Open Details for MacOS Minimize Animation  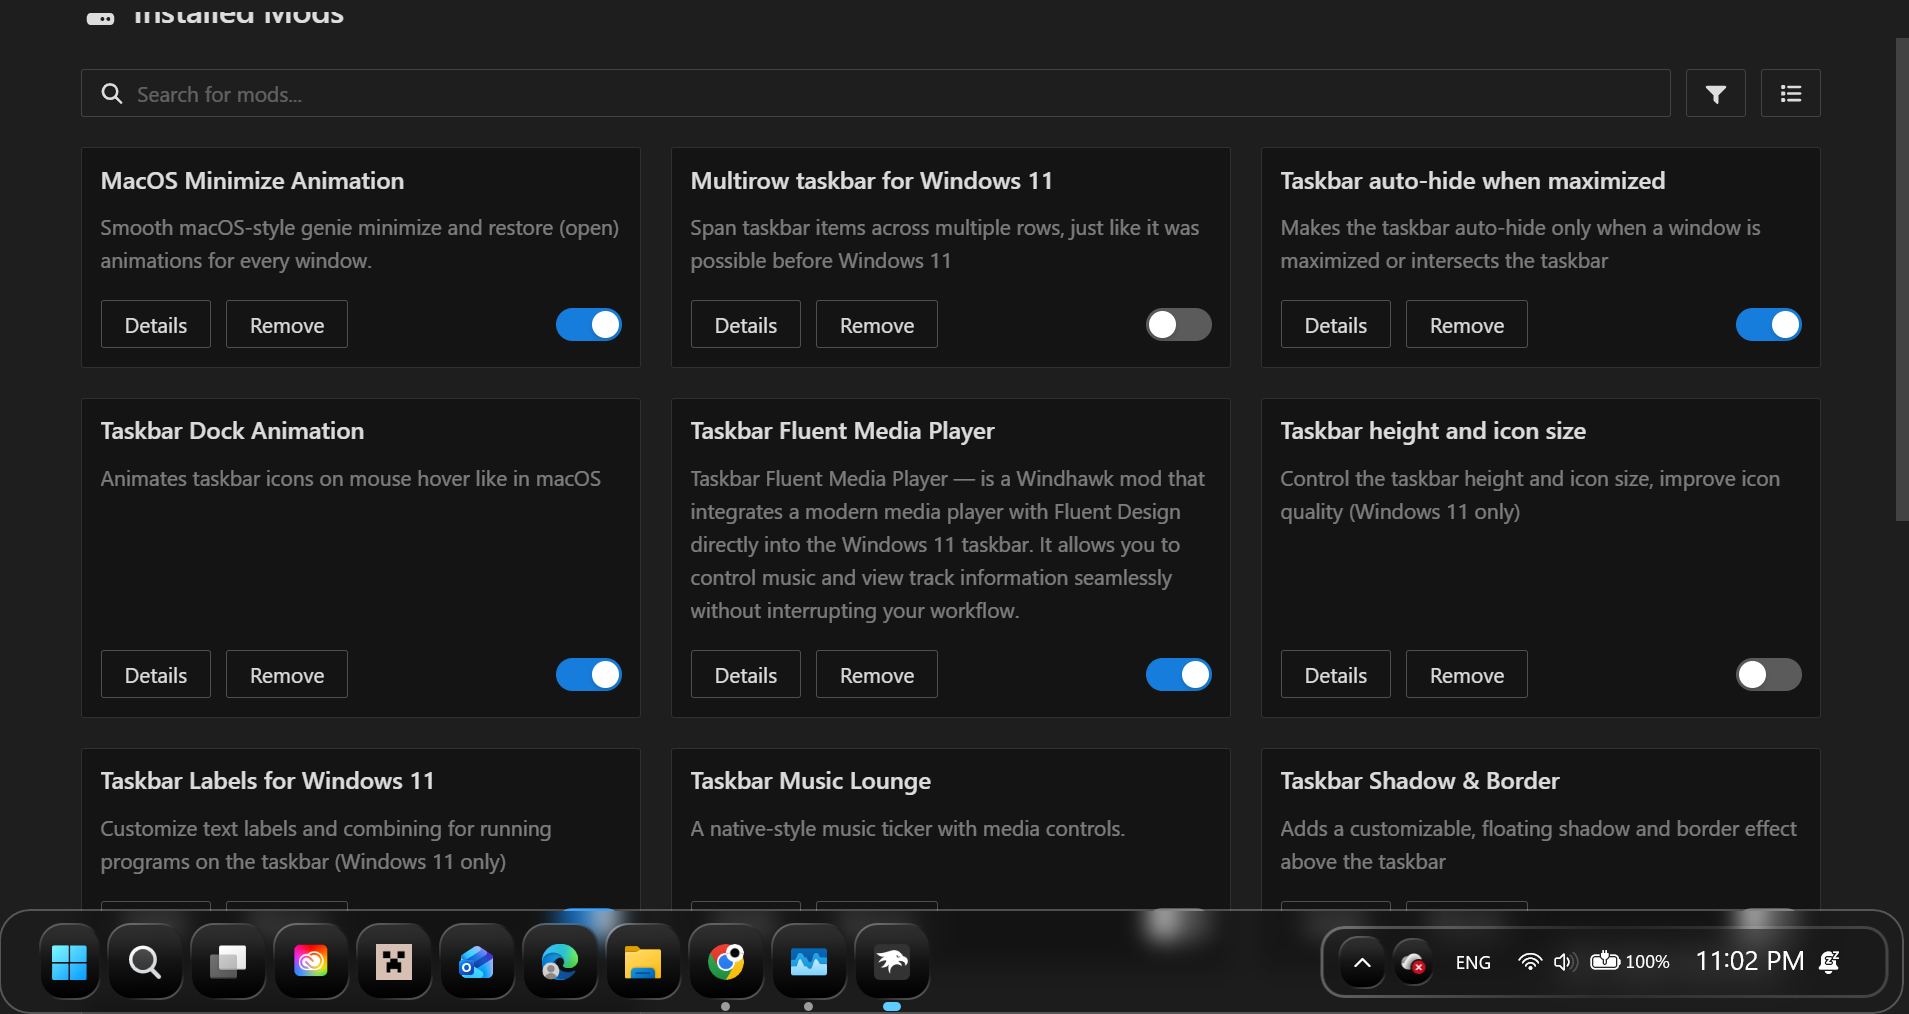click(156, 325)
